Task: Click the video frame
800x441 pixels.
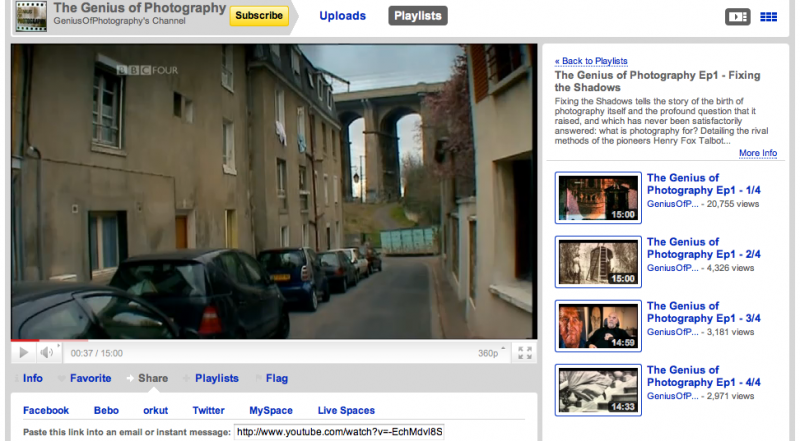Action: (x=274, y=191)
